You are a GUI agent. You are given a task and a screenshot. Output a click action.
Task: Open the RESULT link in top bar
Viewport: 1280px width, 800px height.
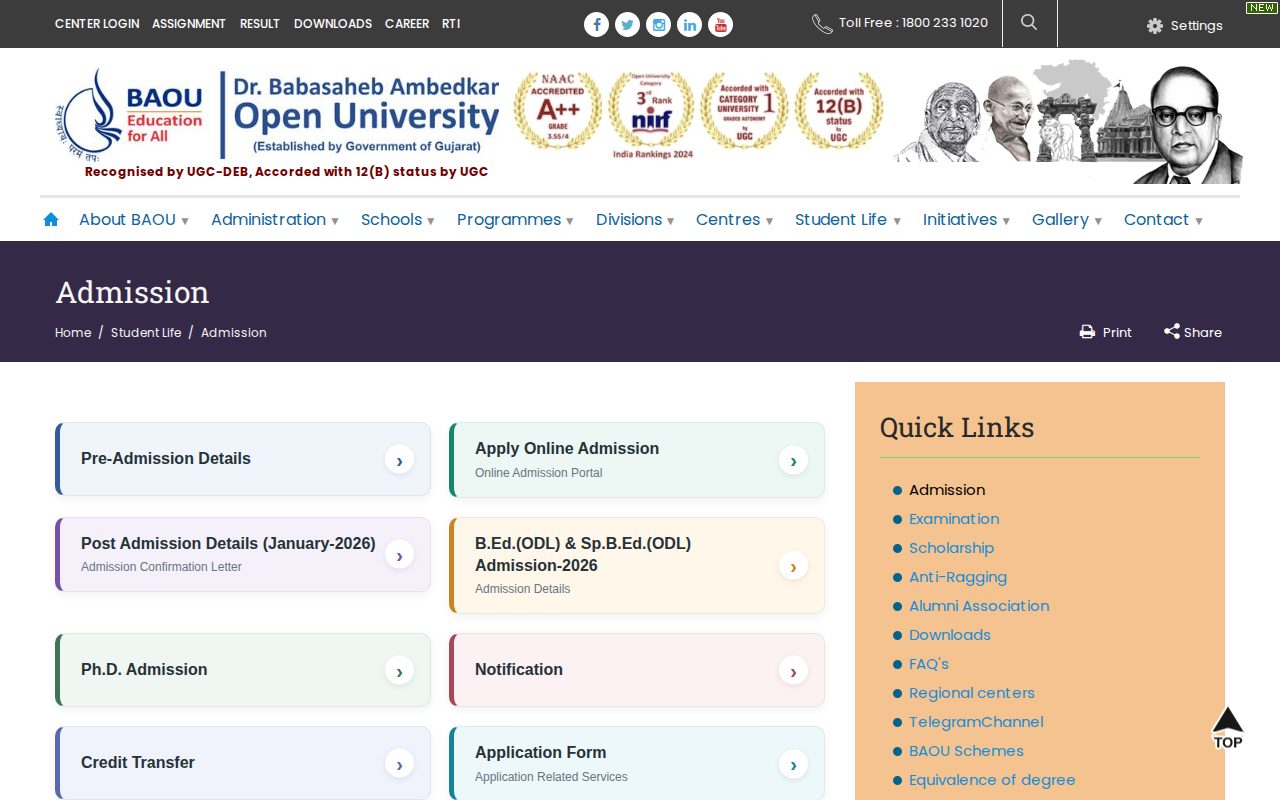(260, 23)
